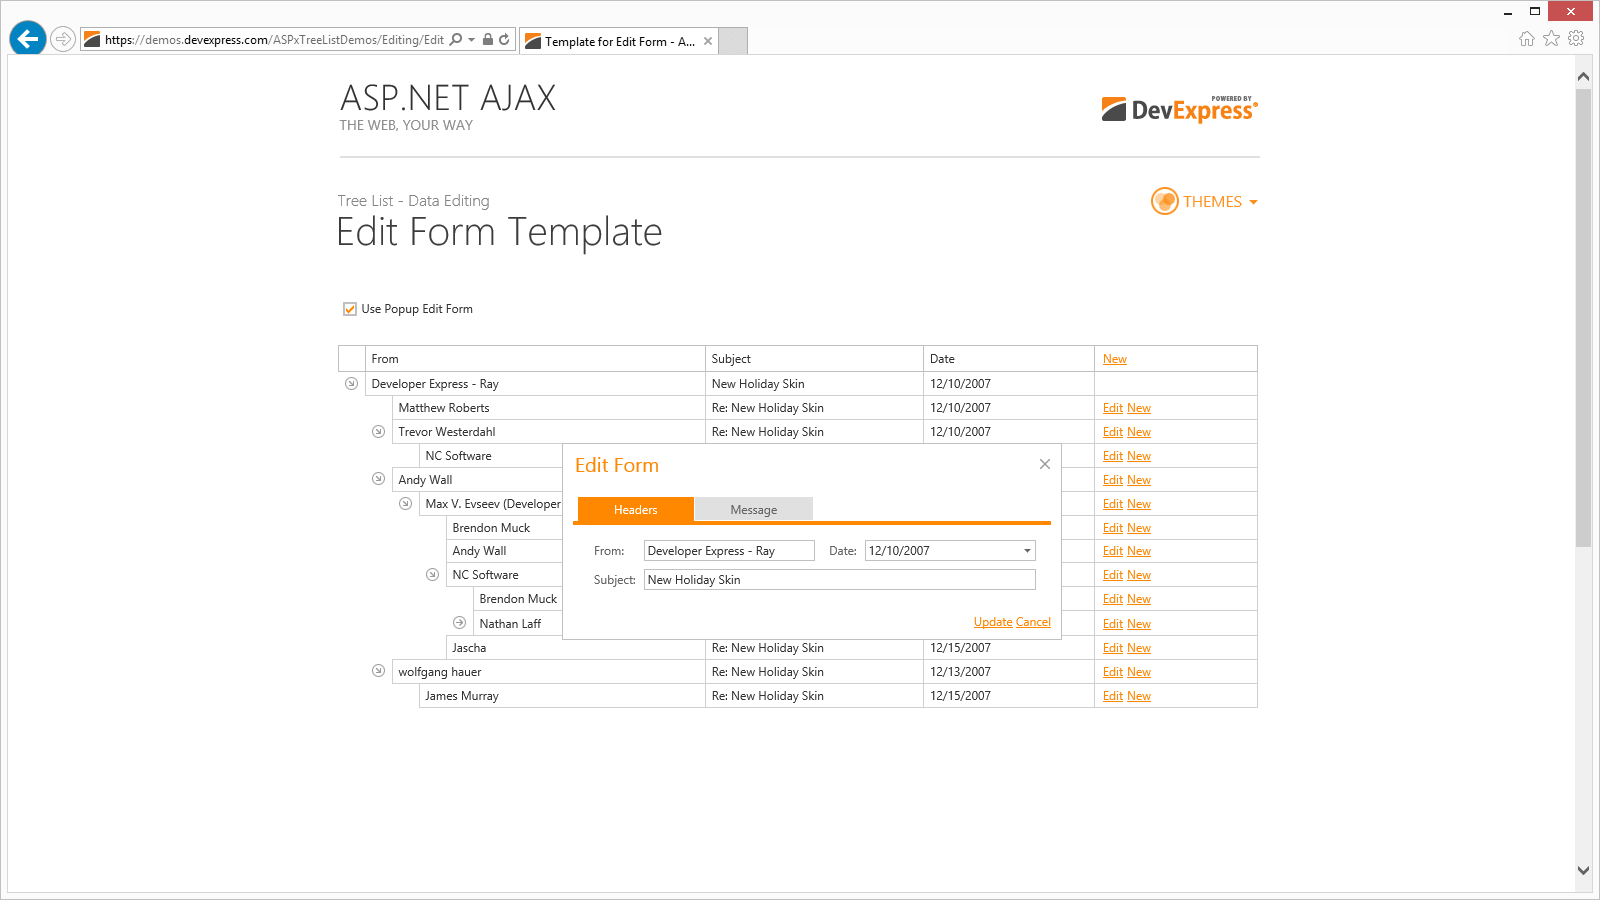
Task: Add New under Andy Wall parent row
Action: point(1139,480)
